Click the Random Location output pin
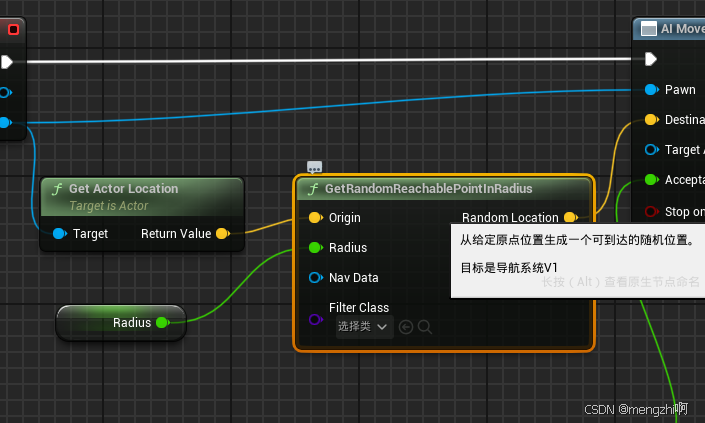 click(571, 218)
